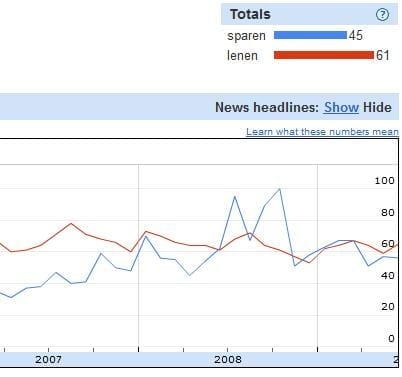Click Hide next to News headlines
Screen dimensions: 402x377
click(377, 107)
